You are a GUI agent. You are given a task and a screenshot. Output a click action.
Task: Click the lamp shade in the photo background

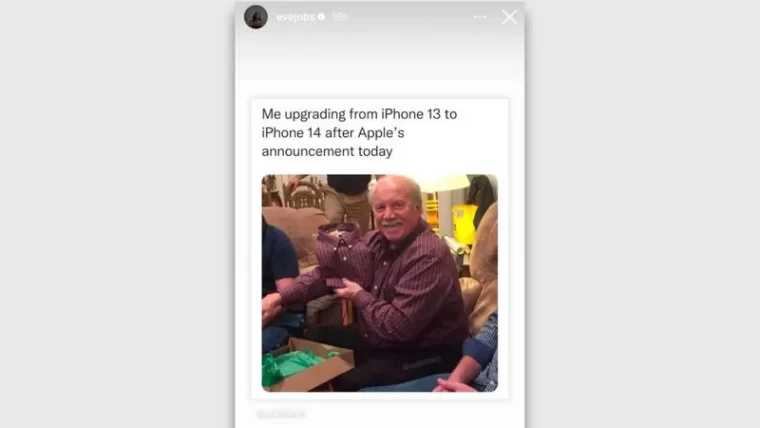[x=446, y=182]
